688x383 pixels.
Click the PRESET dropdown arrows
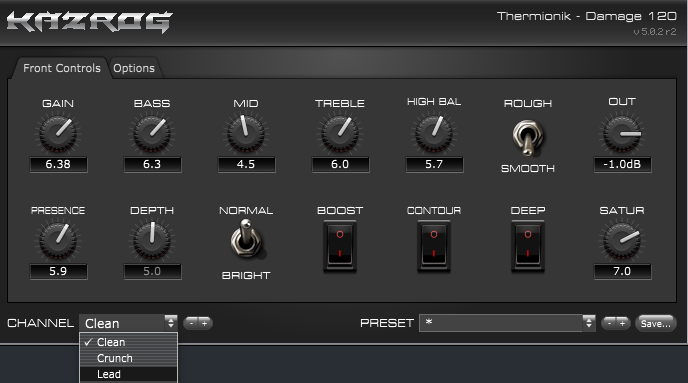[x=589, y=323]
